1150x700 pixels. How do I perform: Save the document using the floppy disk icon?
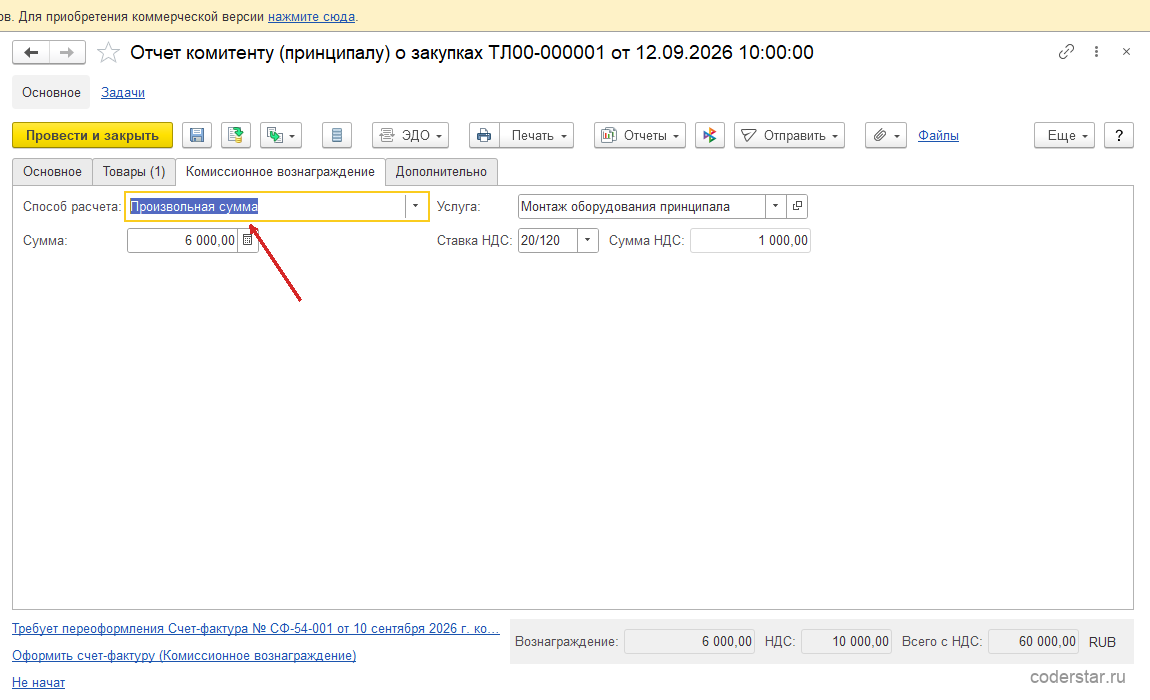(197, 135)
